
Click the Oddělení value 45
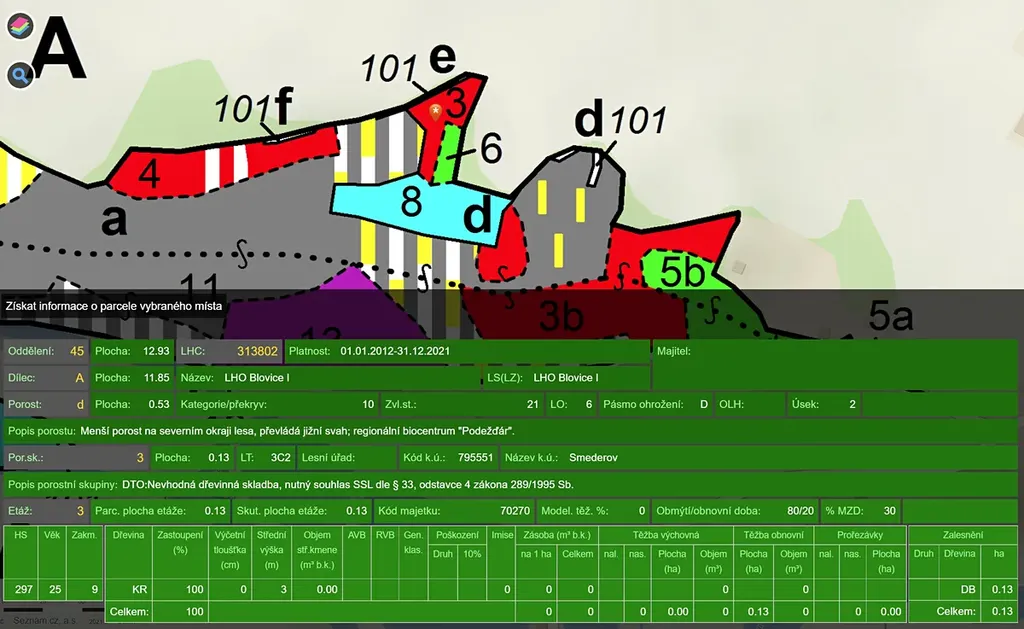(76, 351)
